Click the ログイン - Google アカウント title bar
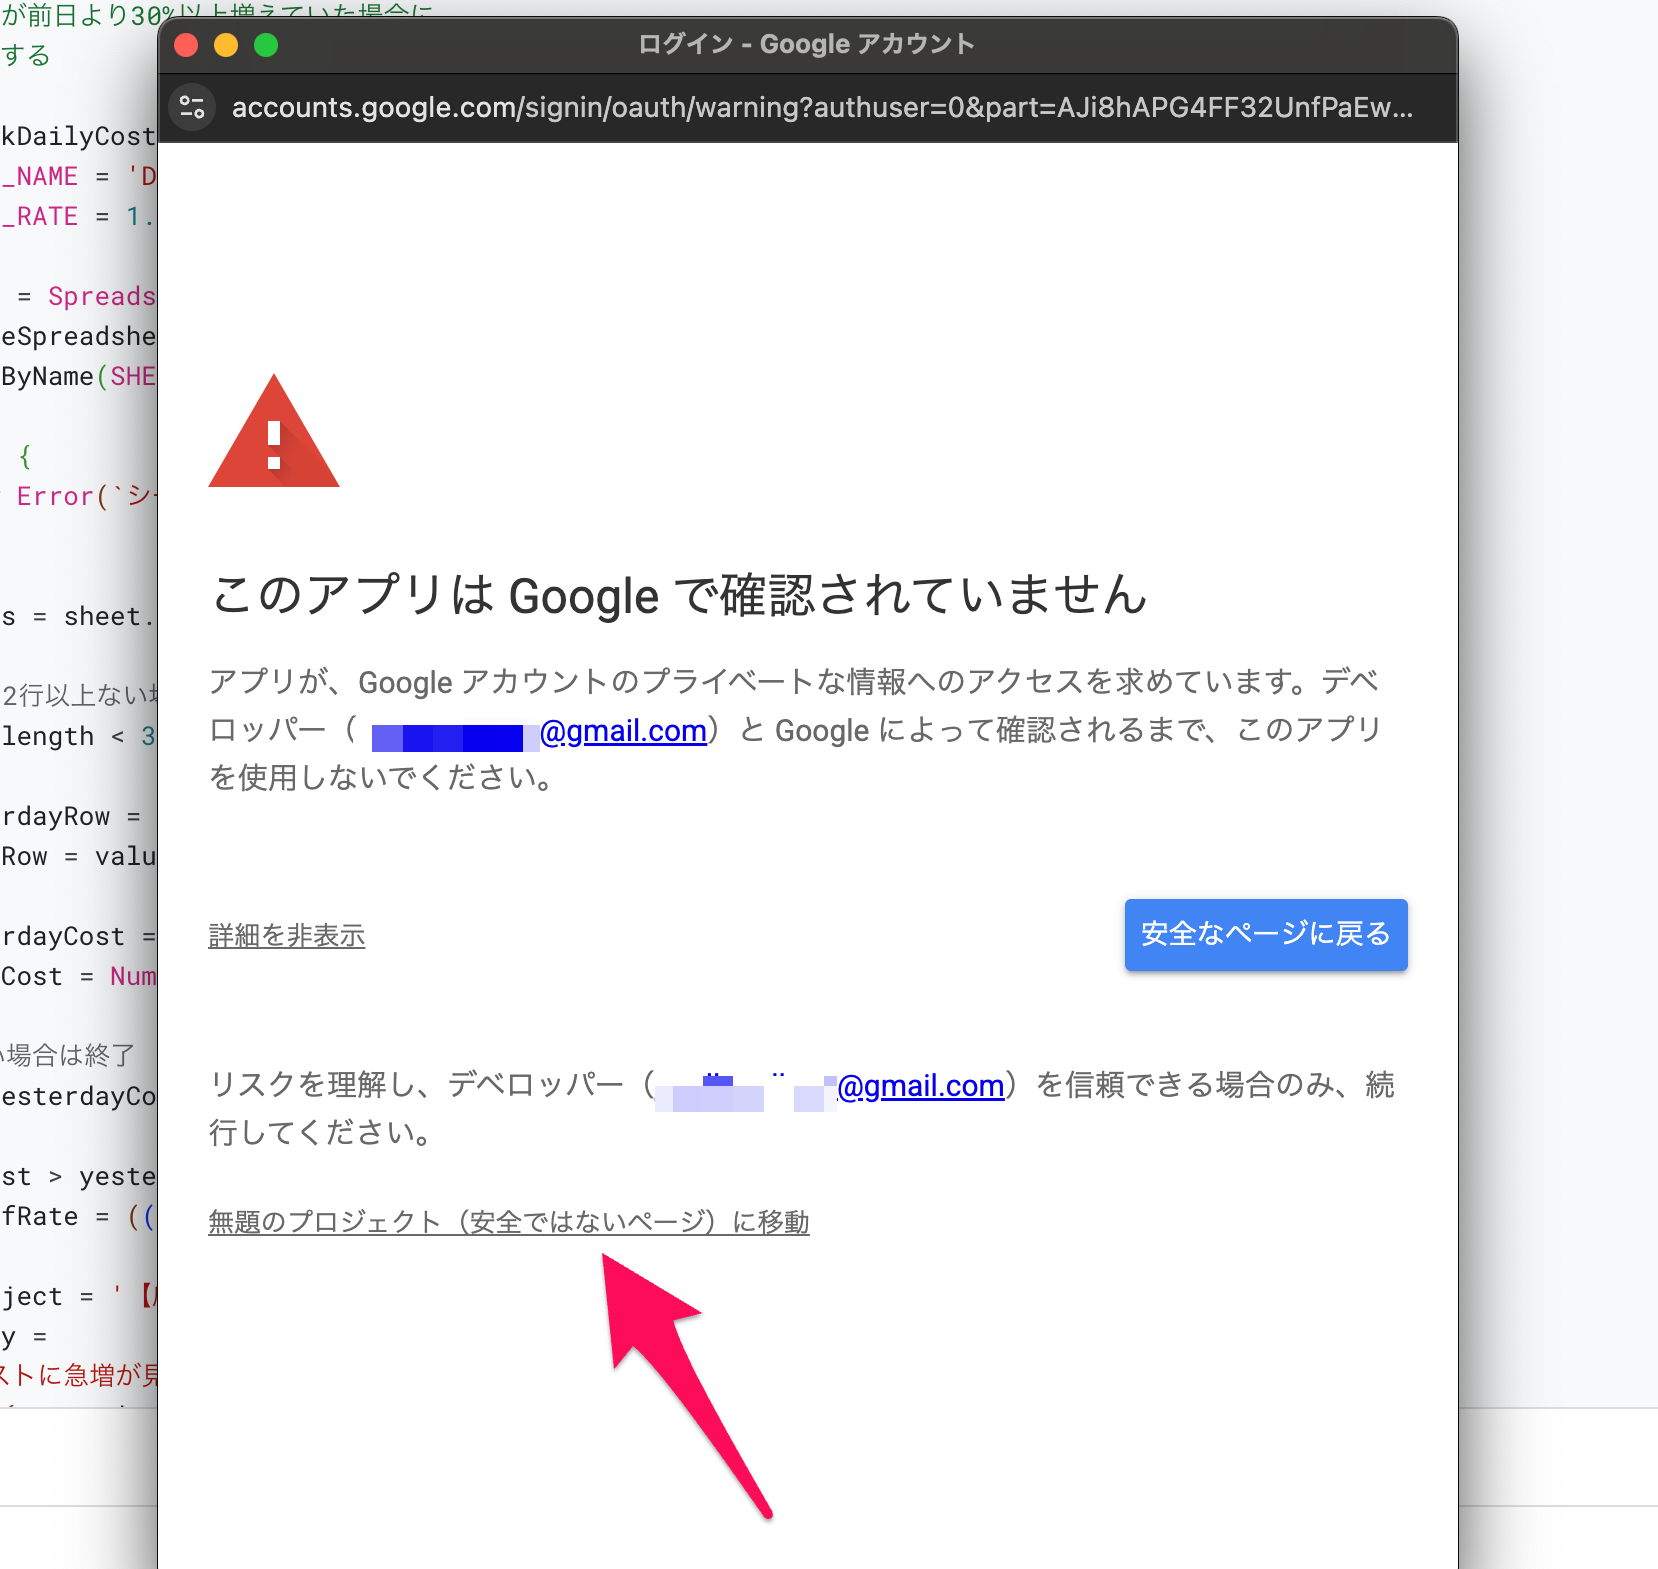Screen dimensions: 1658x1569 (806, 45)
